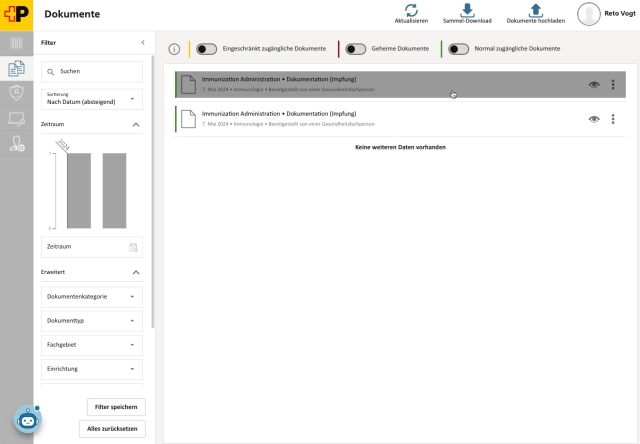Click file icon of highlighted first document
This screenshot has height=444, width=640.
click(x=188, y=84)
